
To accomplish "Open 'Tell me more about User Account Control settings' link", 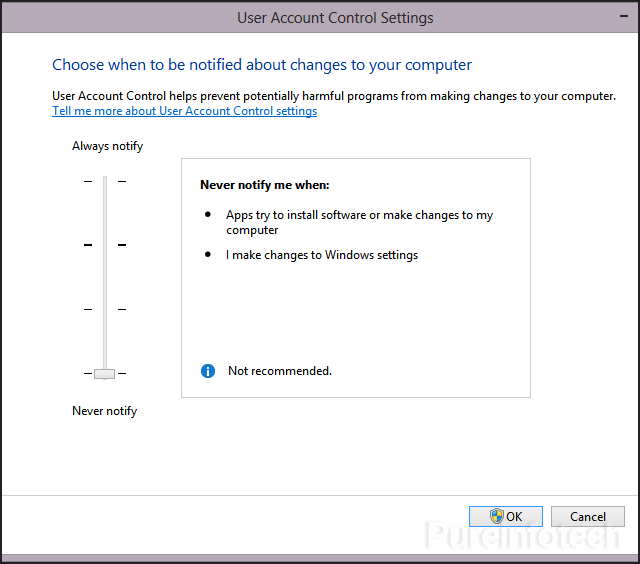I will pyautogui.click(x=184, y=111).
